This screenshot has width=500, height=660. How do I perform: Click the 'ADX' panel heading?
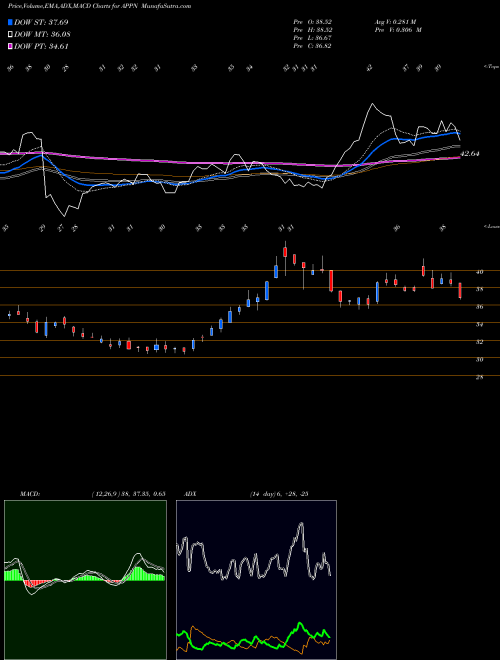pyautogui.click(x=190, y=494)
